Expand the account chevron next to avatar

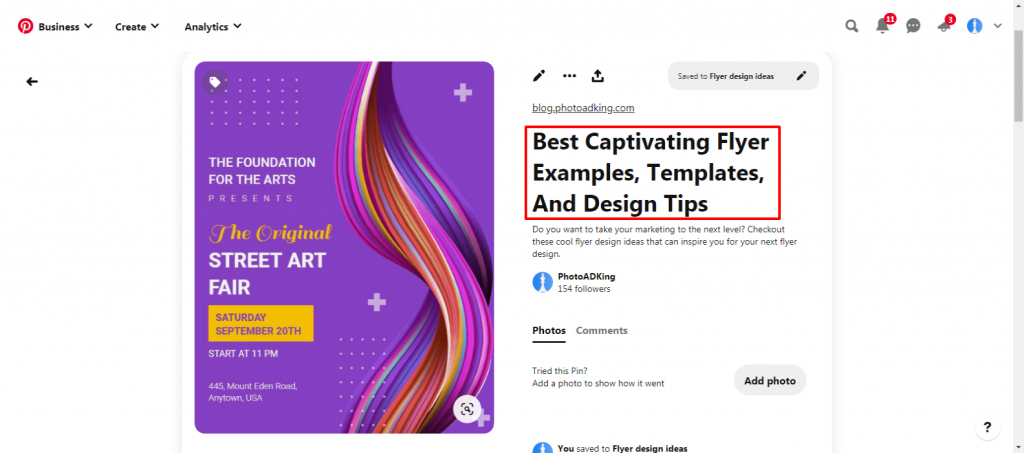(x=997, y=26)
